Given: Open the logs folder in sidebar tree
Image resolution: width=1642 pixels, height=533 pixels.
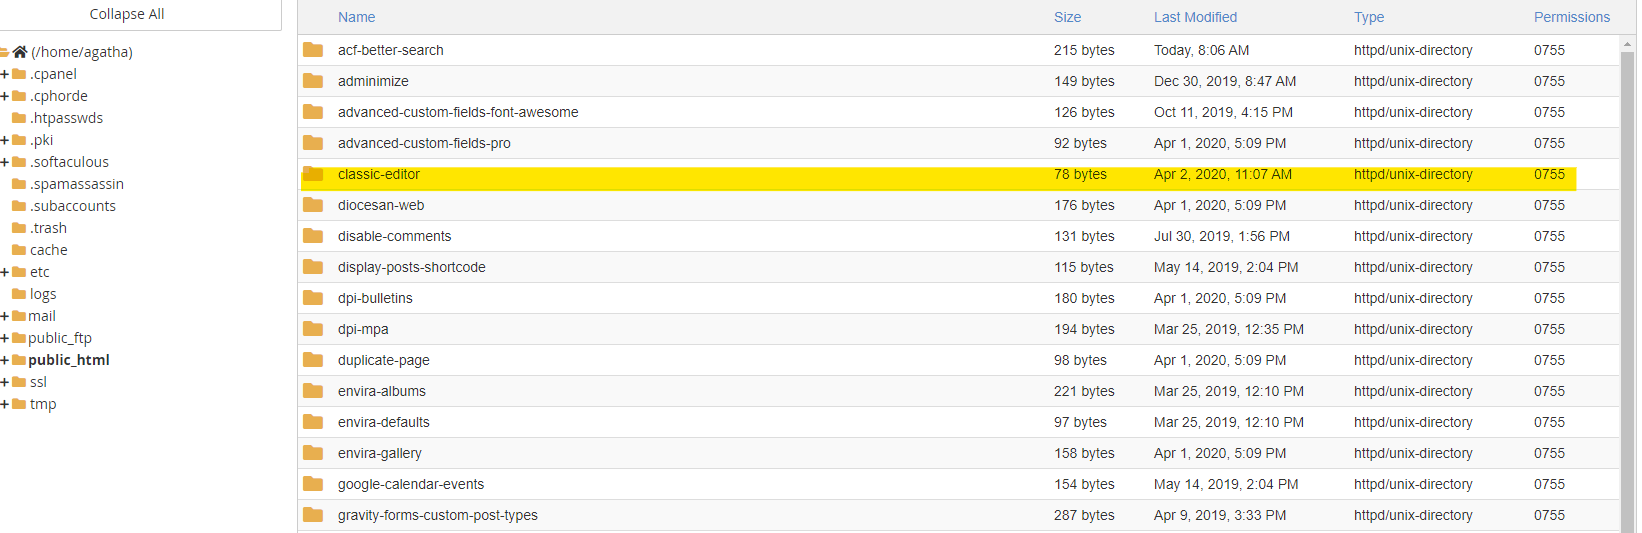Looking at the screenshot, I should (42, 294).
